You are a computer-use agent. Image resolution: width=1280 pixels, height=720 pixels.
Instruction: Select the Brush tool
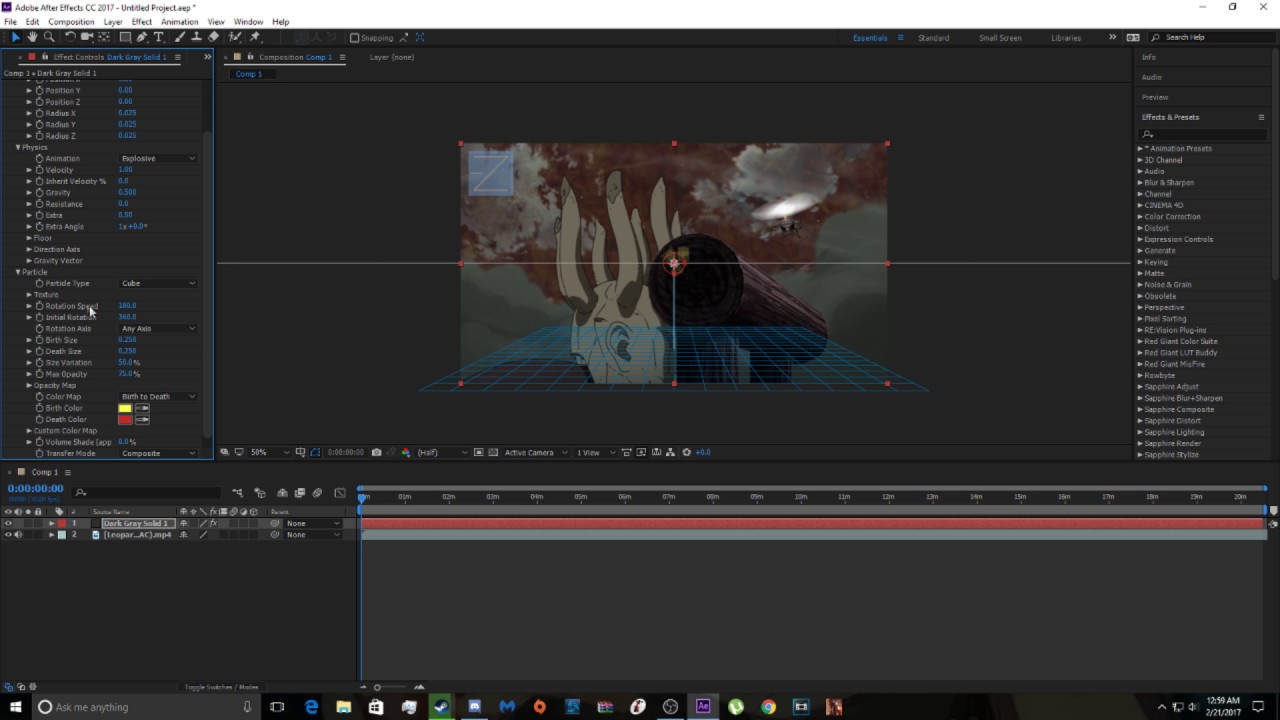pyautogui.click(x=180, y=37)
